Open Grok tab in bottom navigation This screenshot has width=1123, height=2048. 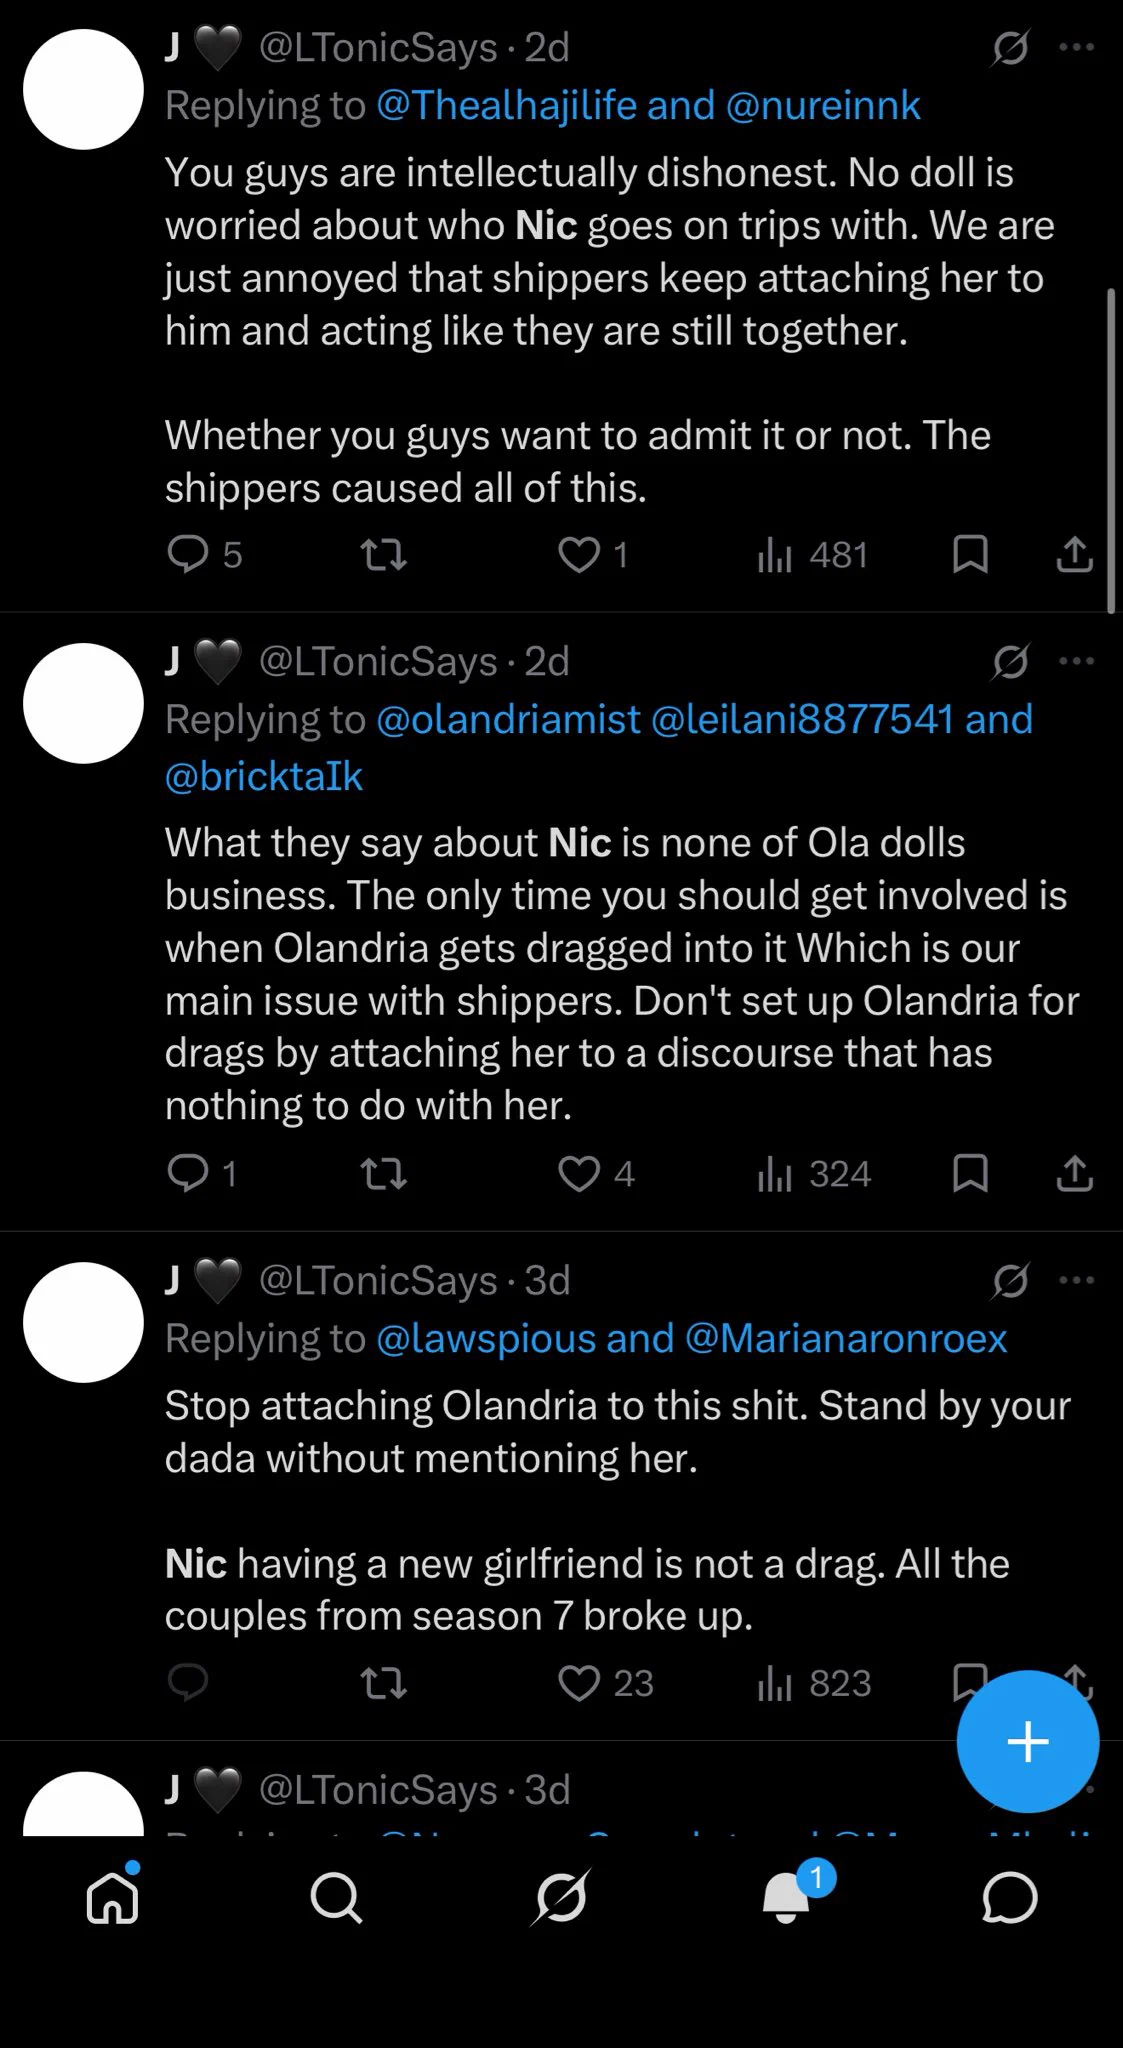coord(561,1897)
